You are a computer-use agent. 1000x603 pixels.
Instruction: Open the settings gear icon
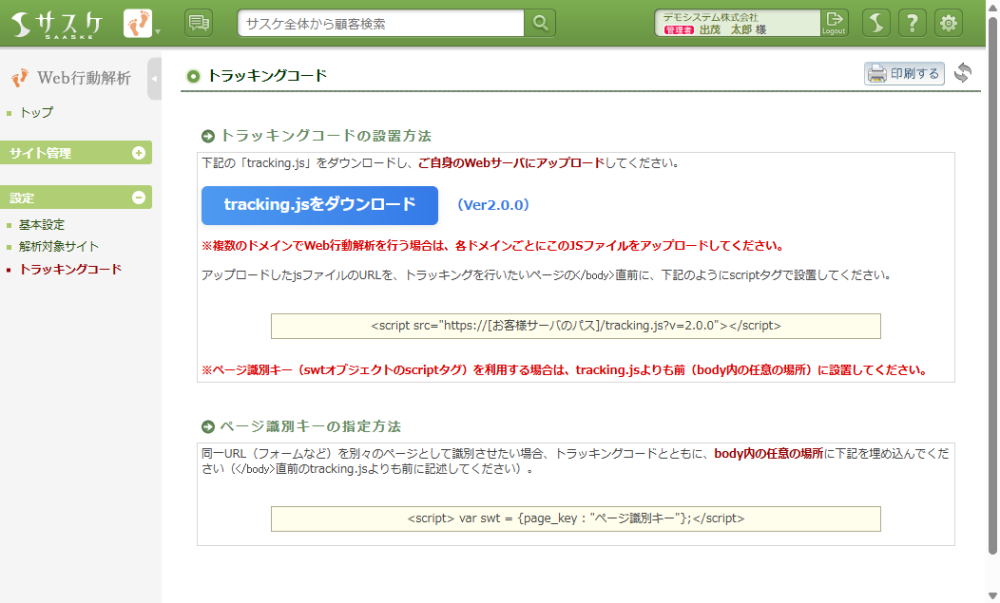pyautogui.click(x=948, y=23)
